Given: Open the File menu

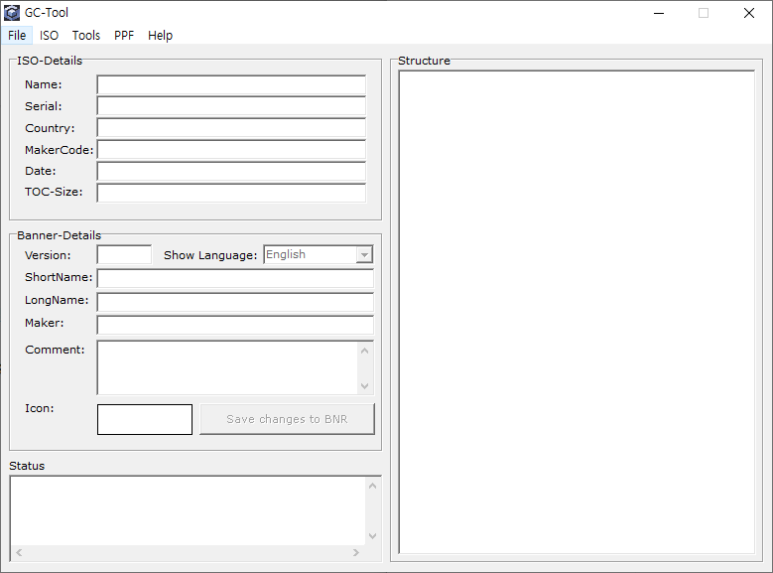Looking at the screenshot, I should 17,36.
